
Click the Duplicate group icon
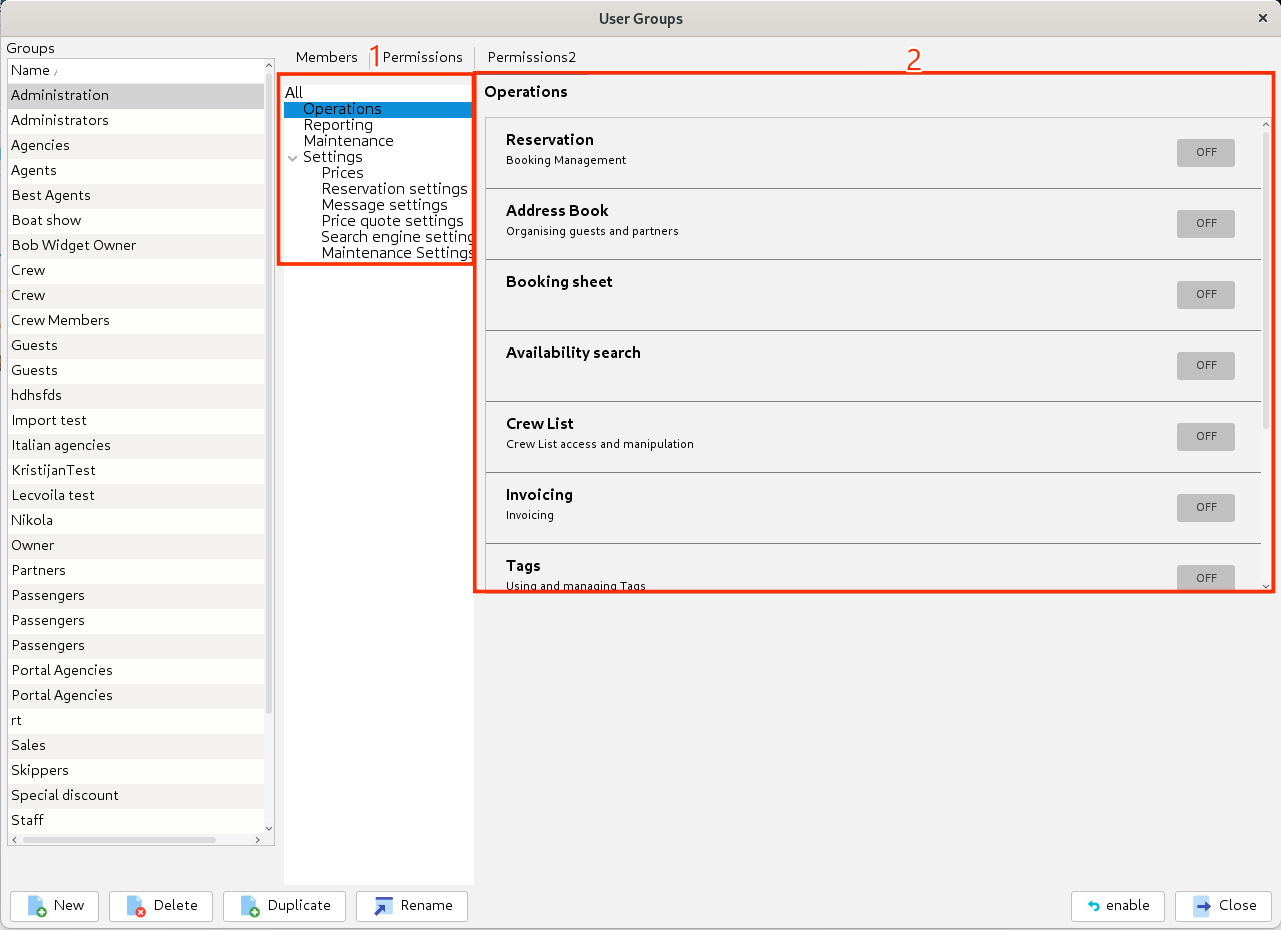pos(249,906)
